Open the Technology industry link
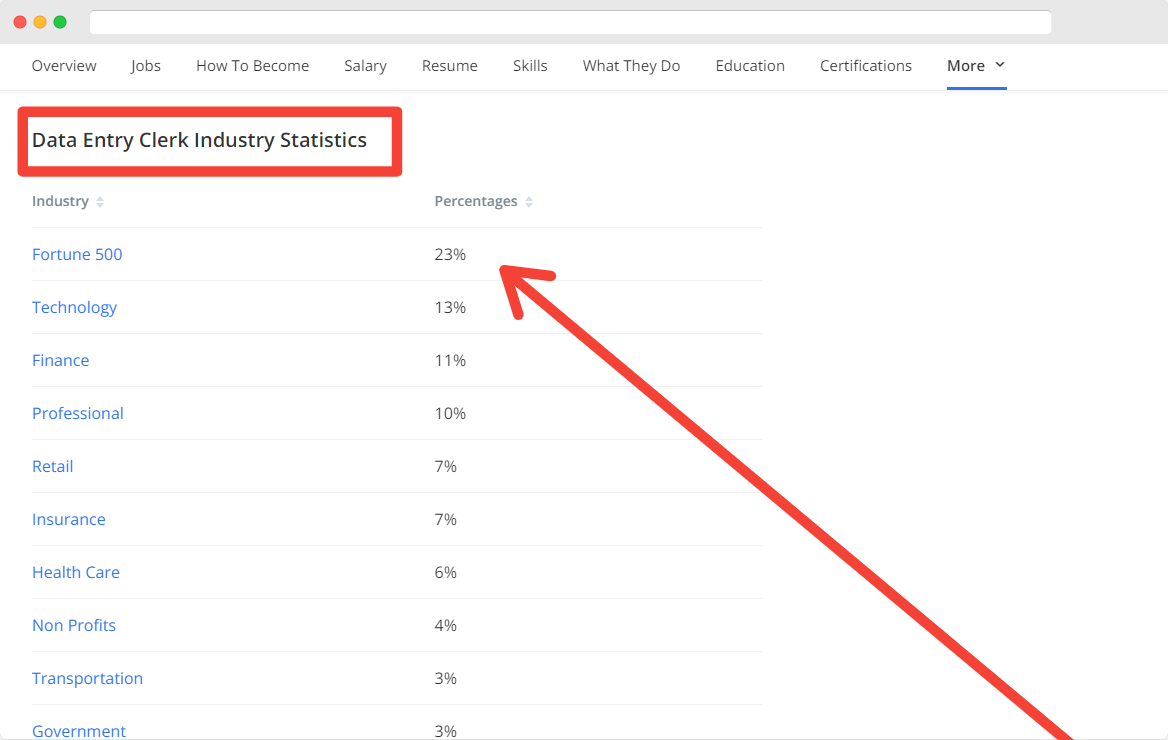This screenshot has height=740, width=1168. tap(74, 307)
